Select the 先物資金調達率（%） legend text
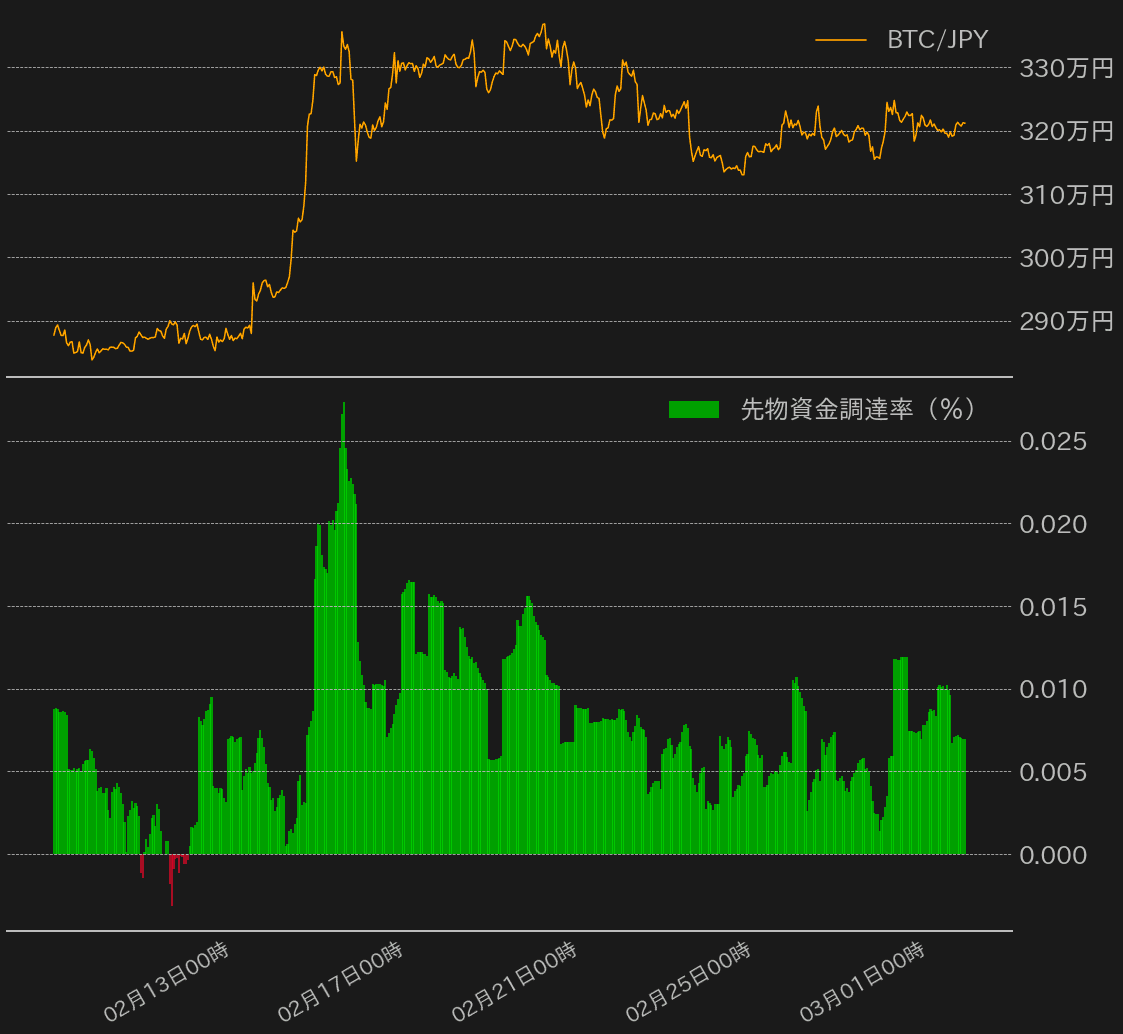This screenshot has width=1123, height=1034. pyautogui.click(x=858, y=409)
